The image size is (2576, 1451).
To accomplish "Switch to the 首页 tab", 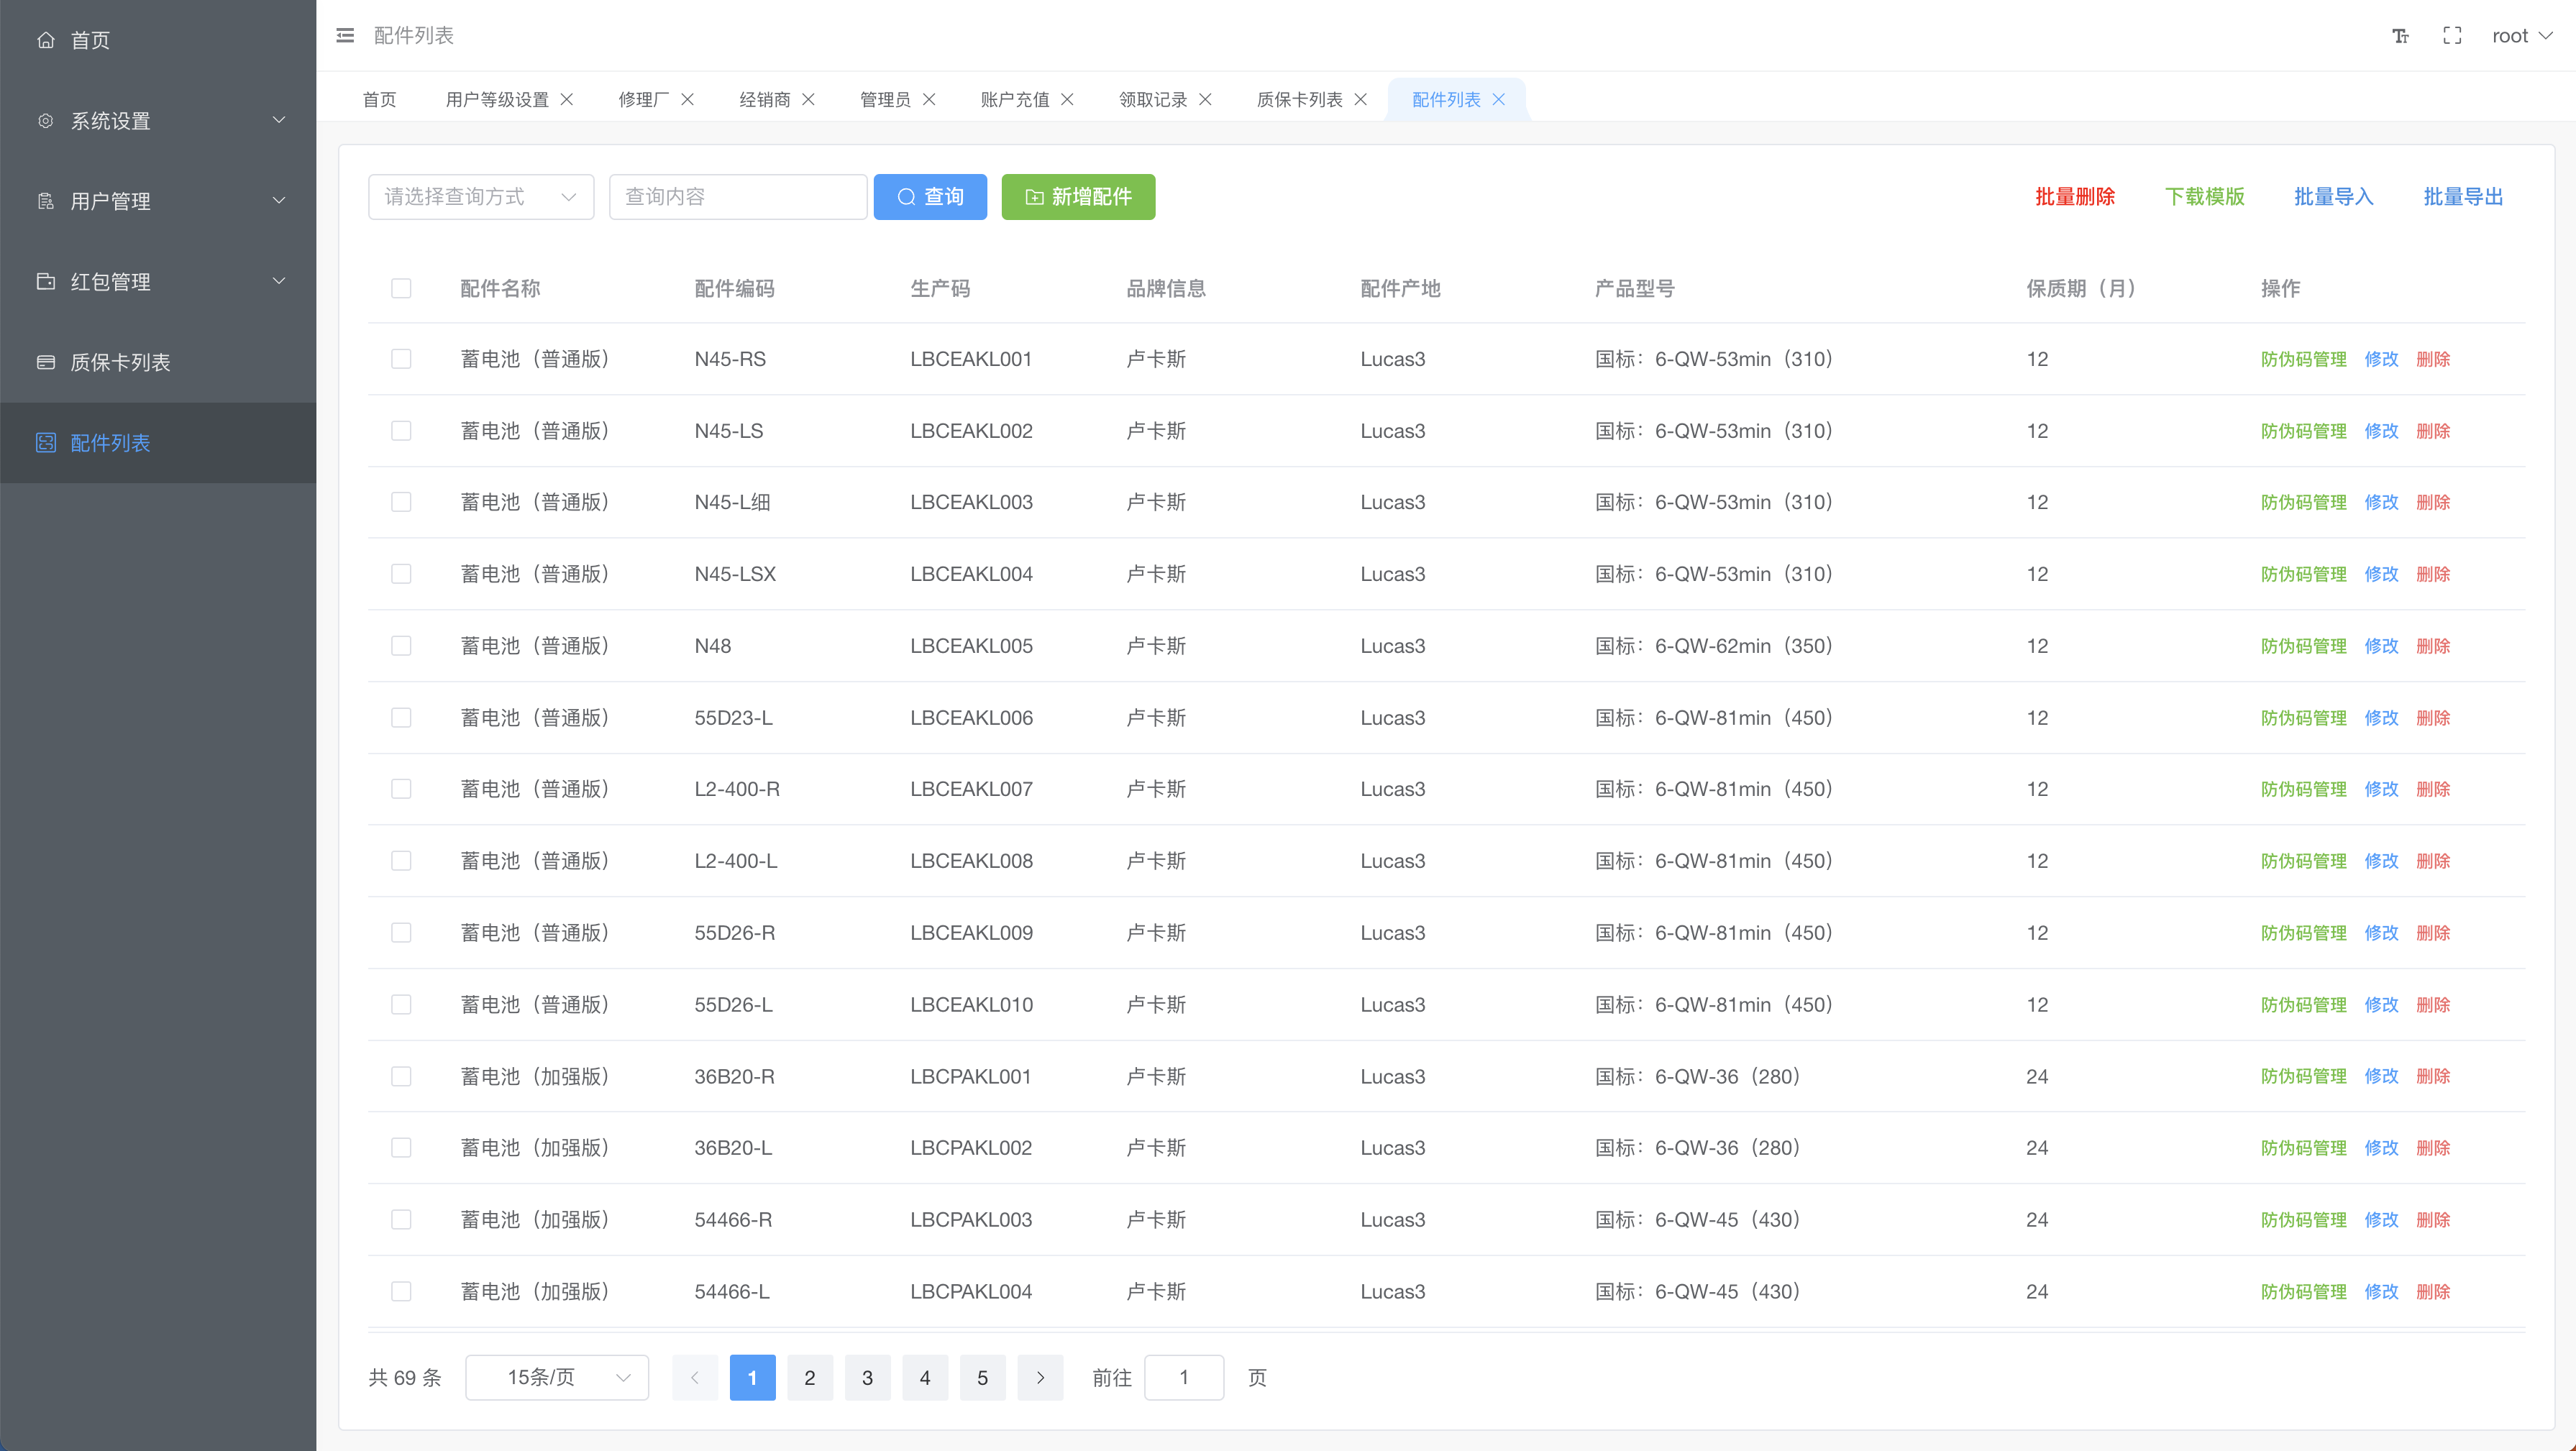I will coord(379,99).
